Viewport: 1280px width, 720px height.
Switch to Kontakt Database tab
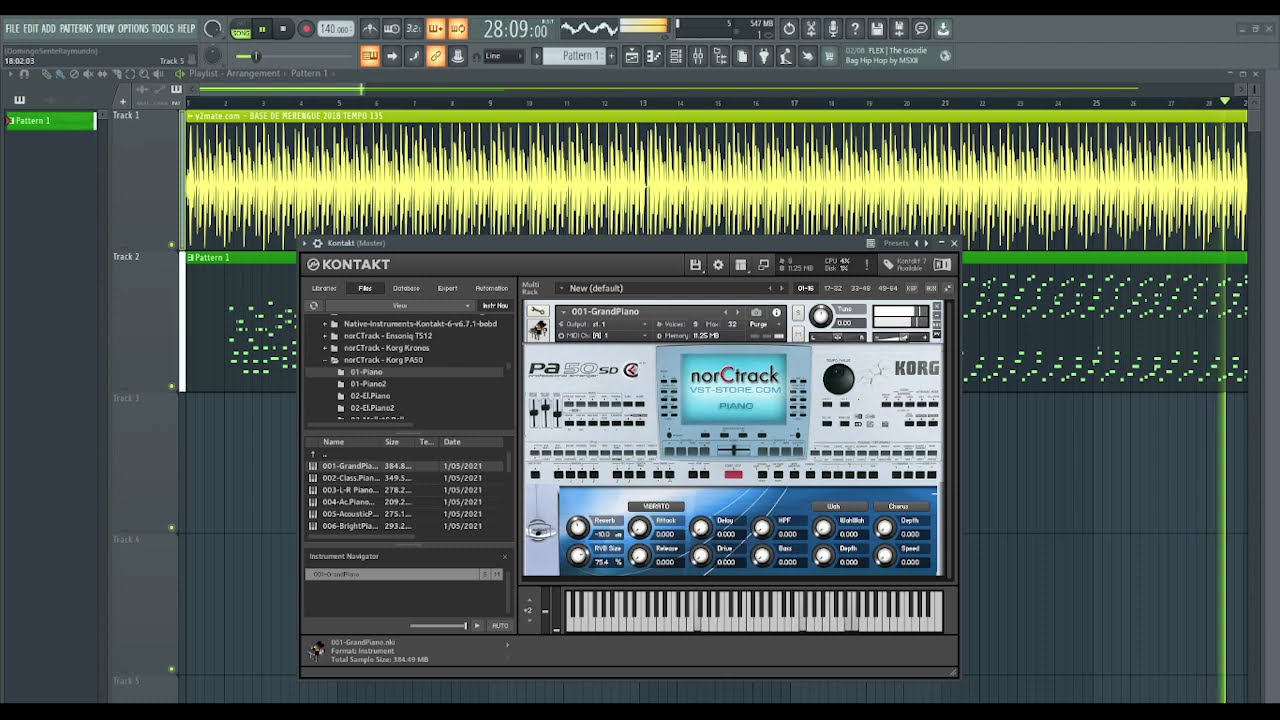tap(406, 288)
